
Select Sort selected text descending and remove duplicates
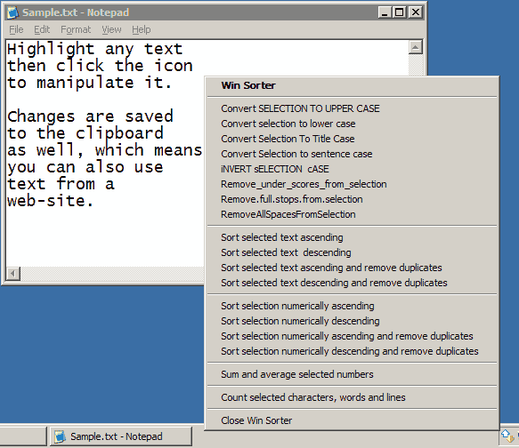(x=352, y=283)
